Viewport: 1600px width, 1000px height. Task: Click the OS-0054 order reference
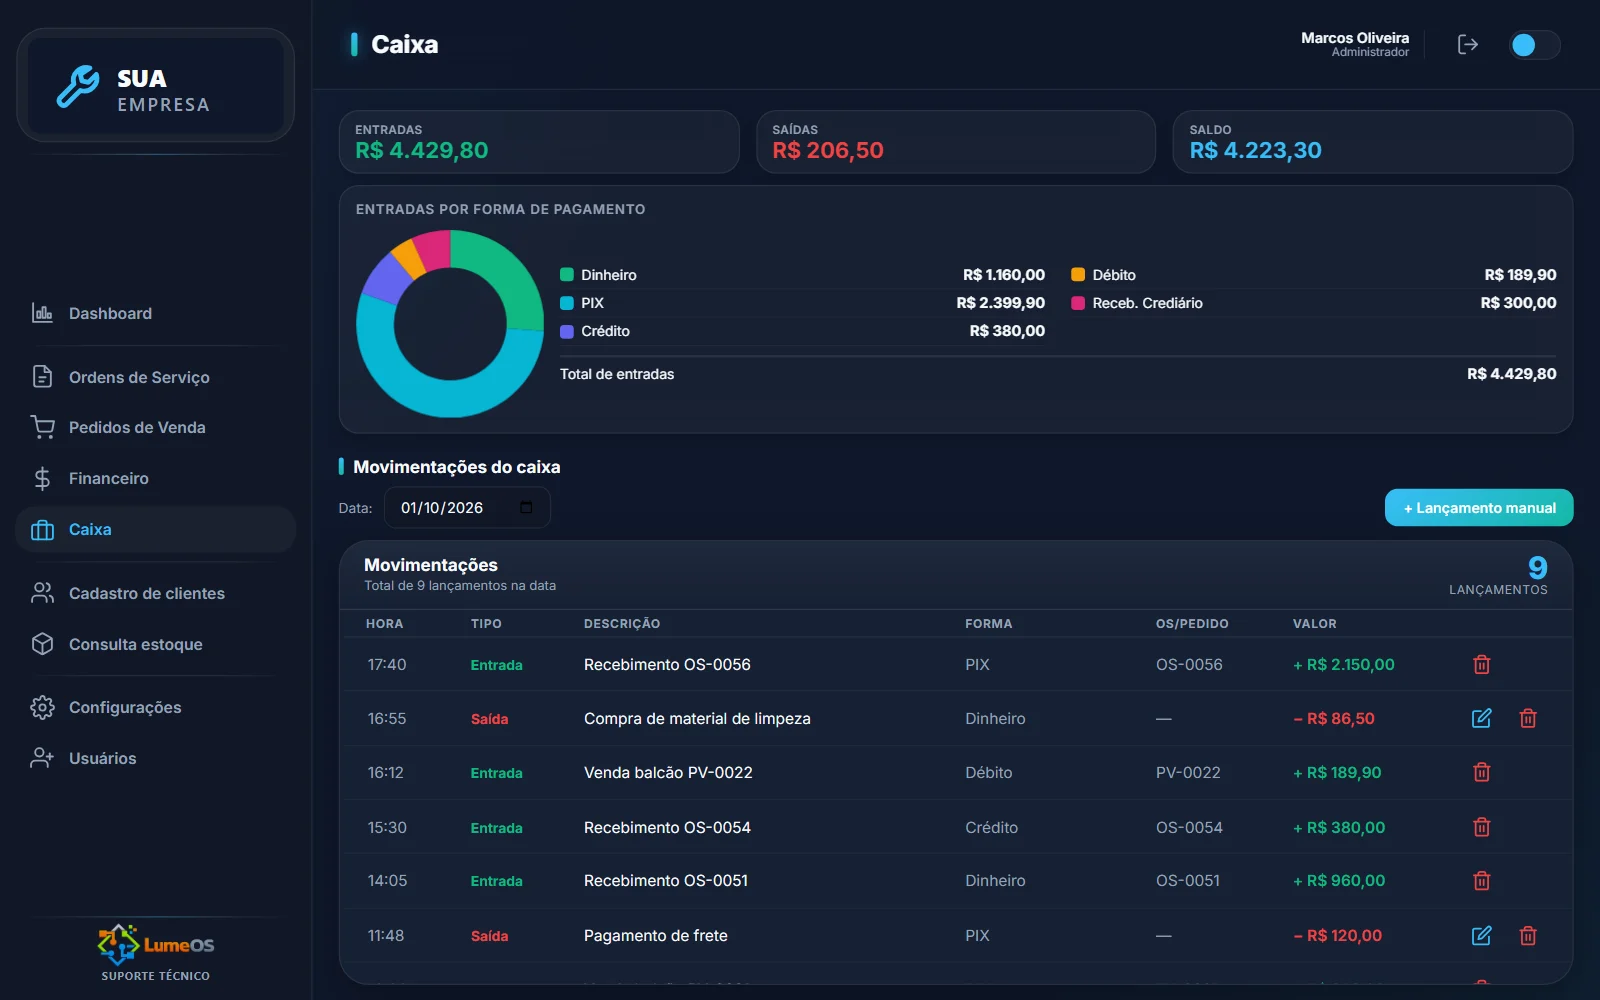[1189, 827]
